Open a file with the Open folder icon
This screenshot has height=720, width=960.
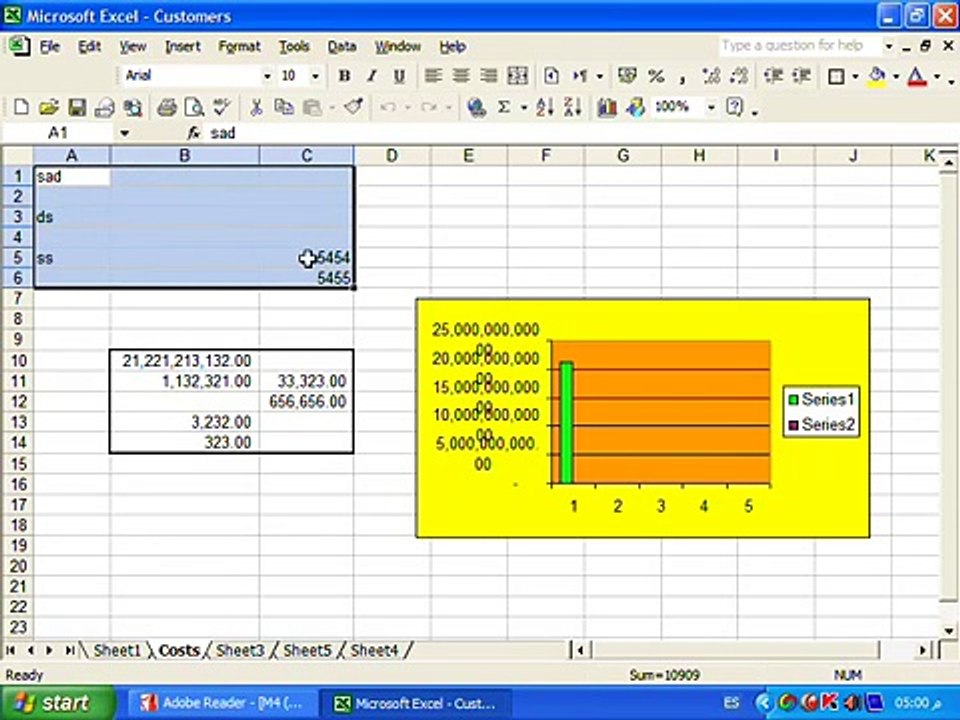(49, 107)
